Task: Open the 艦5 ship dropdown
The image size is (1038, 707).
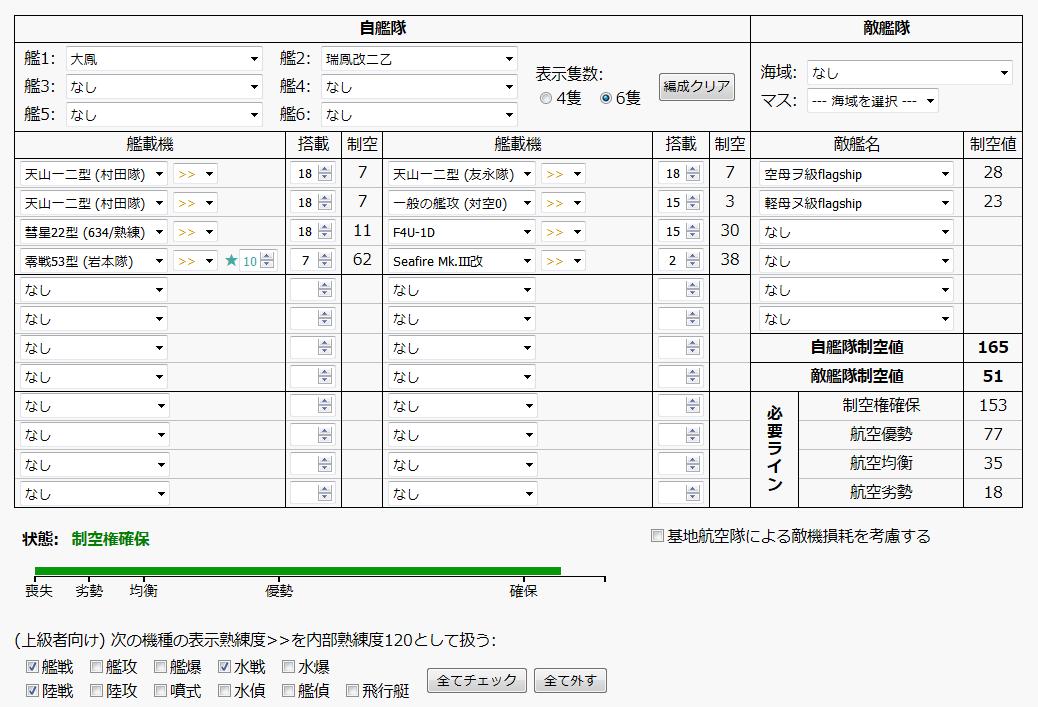Action: [164, 115]
